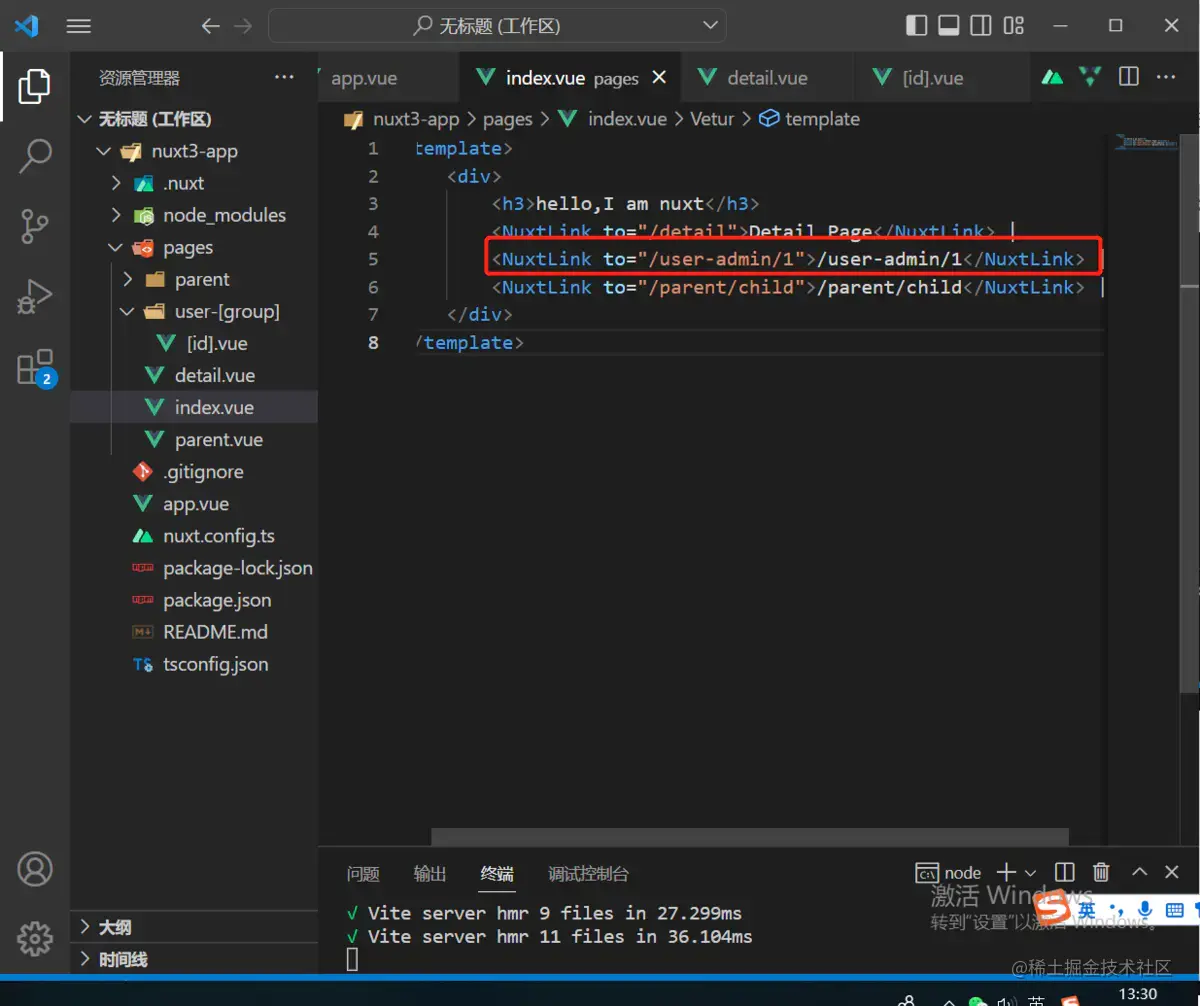Open the 输出 output panel tab
Image resolution: width=1200 pixels, height=1006 pixels.
[x=430, y=874]
